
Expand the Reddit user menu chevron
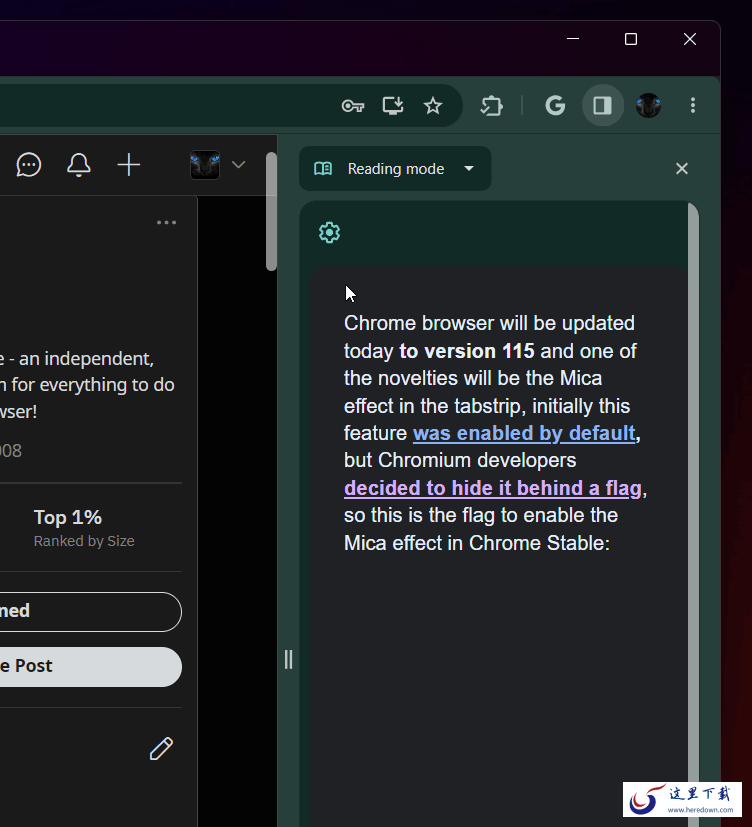(x=238, y=165)
